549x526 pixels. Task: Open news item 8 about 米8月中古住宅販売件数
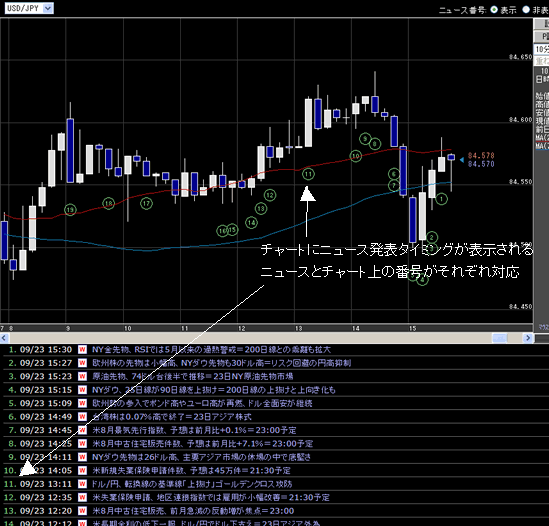click(x=202, y=444)
